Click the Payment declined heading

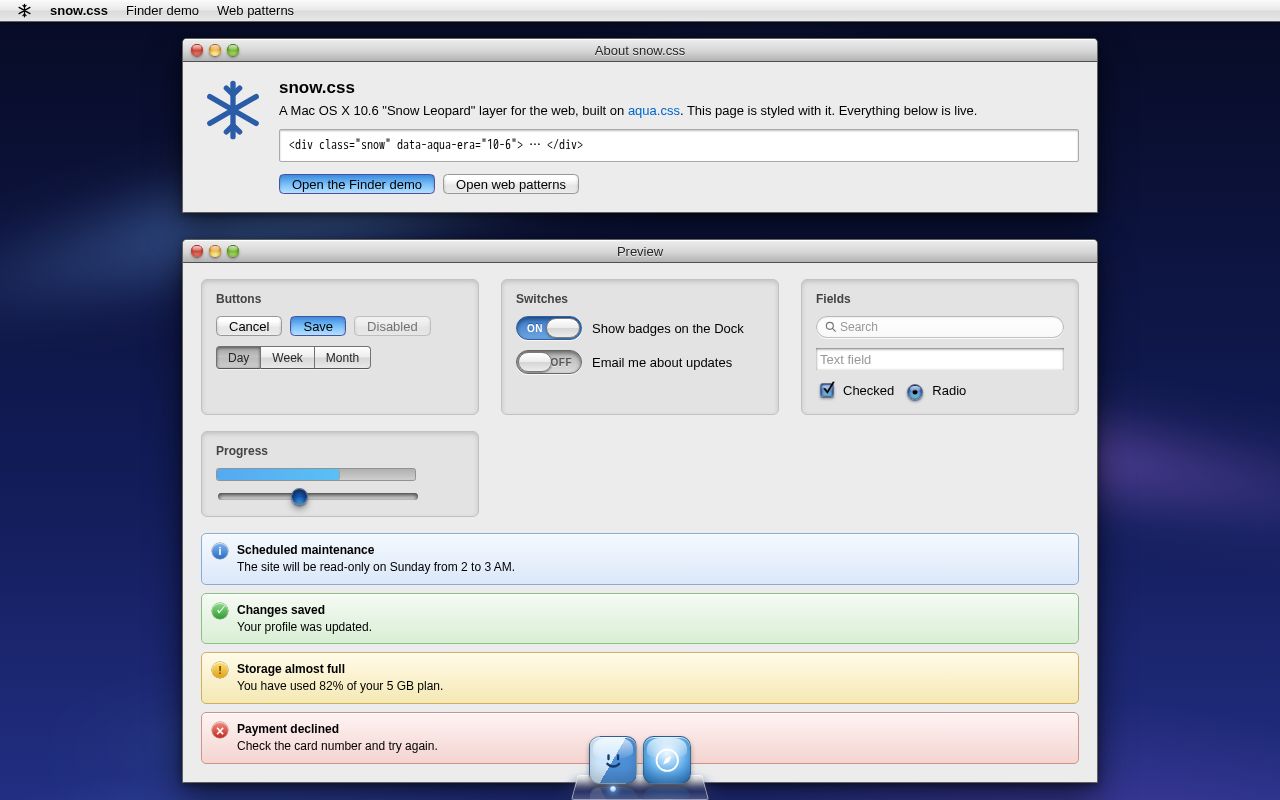288,729
